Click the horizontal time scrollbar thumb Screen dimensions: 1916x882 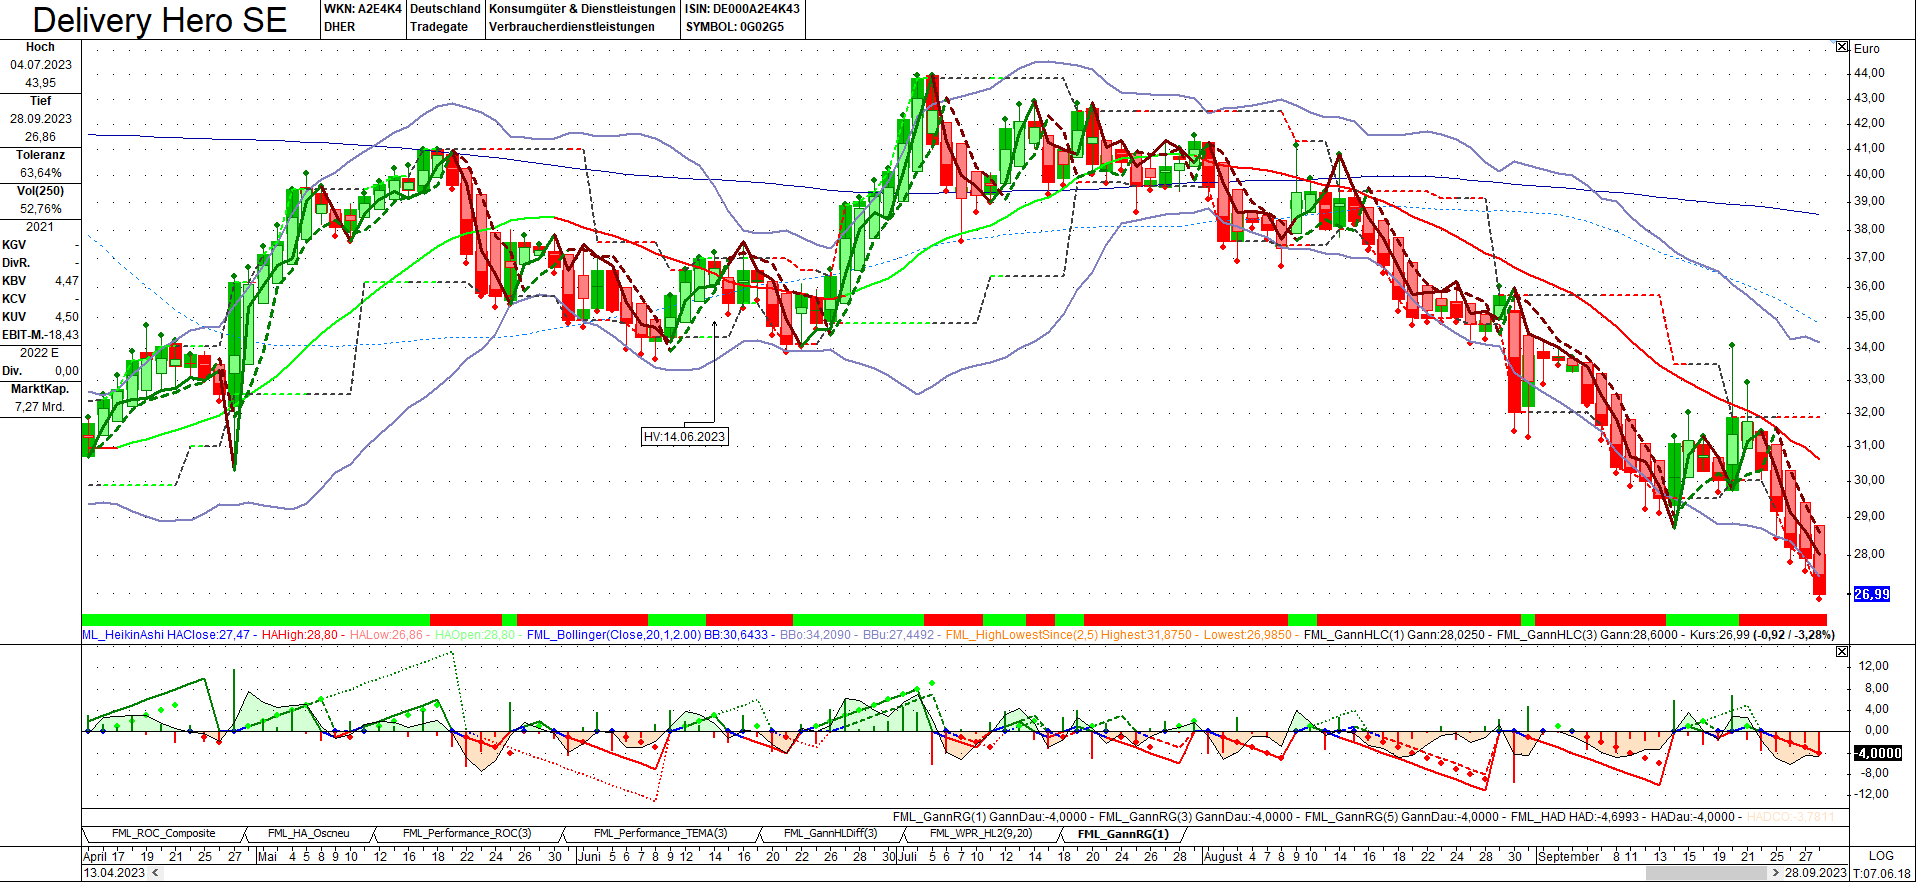pyautogui.click(x=1707, y=873)
